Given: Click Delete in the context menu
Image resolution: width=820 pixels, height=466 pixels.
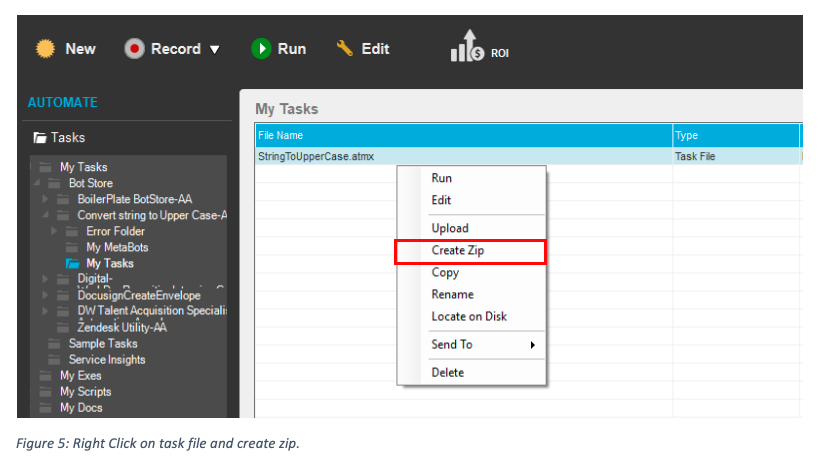Looking at the screenshot, I should (448, 373).
